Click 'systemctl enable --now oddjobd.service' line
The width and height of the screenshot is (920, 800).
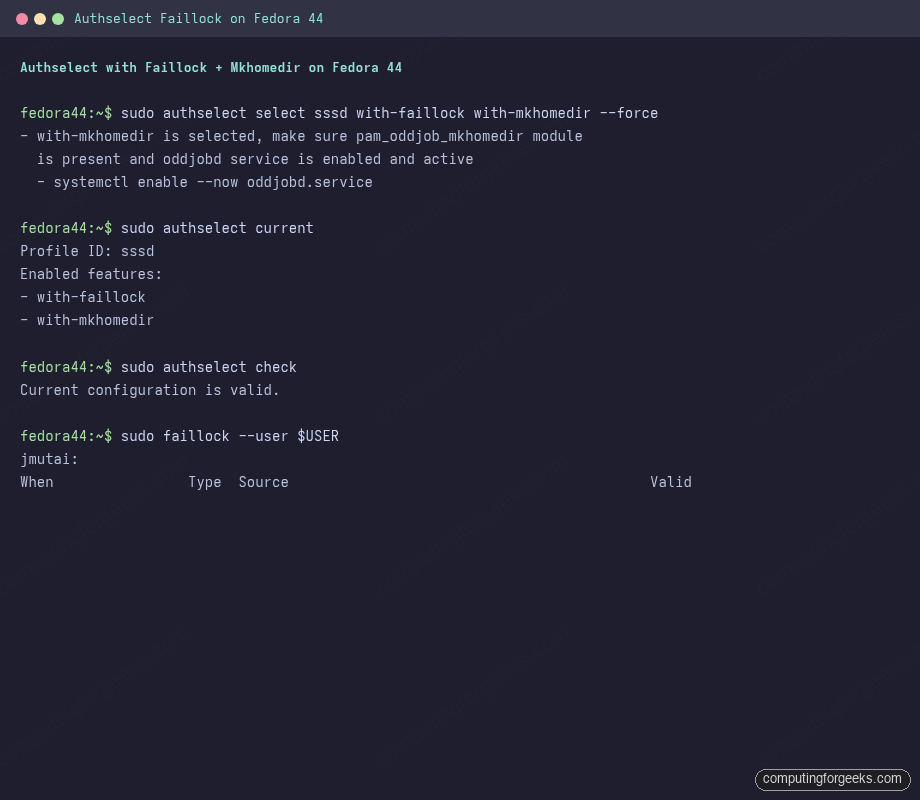tap(205, 183)
